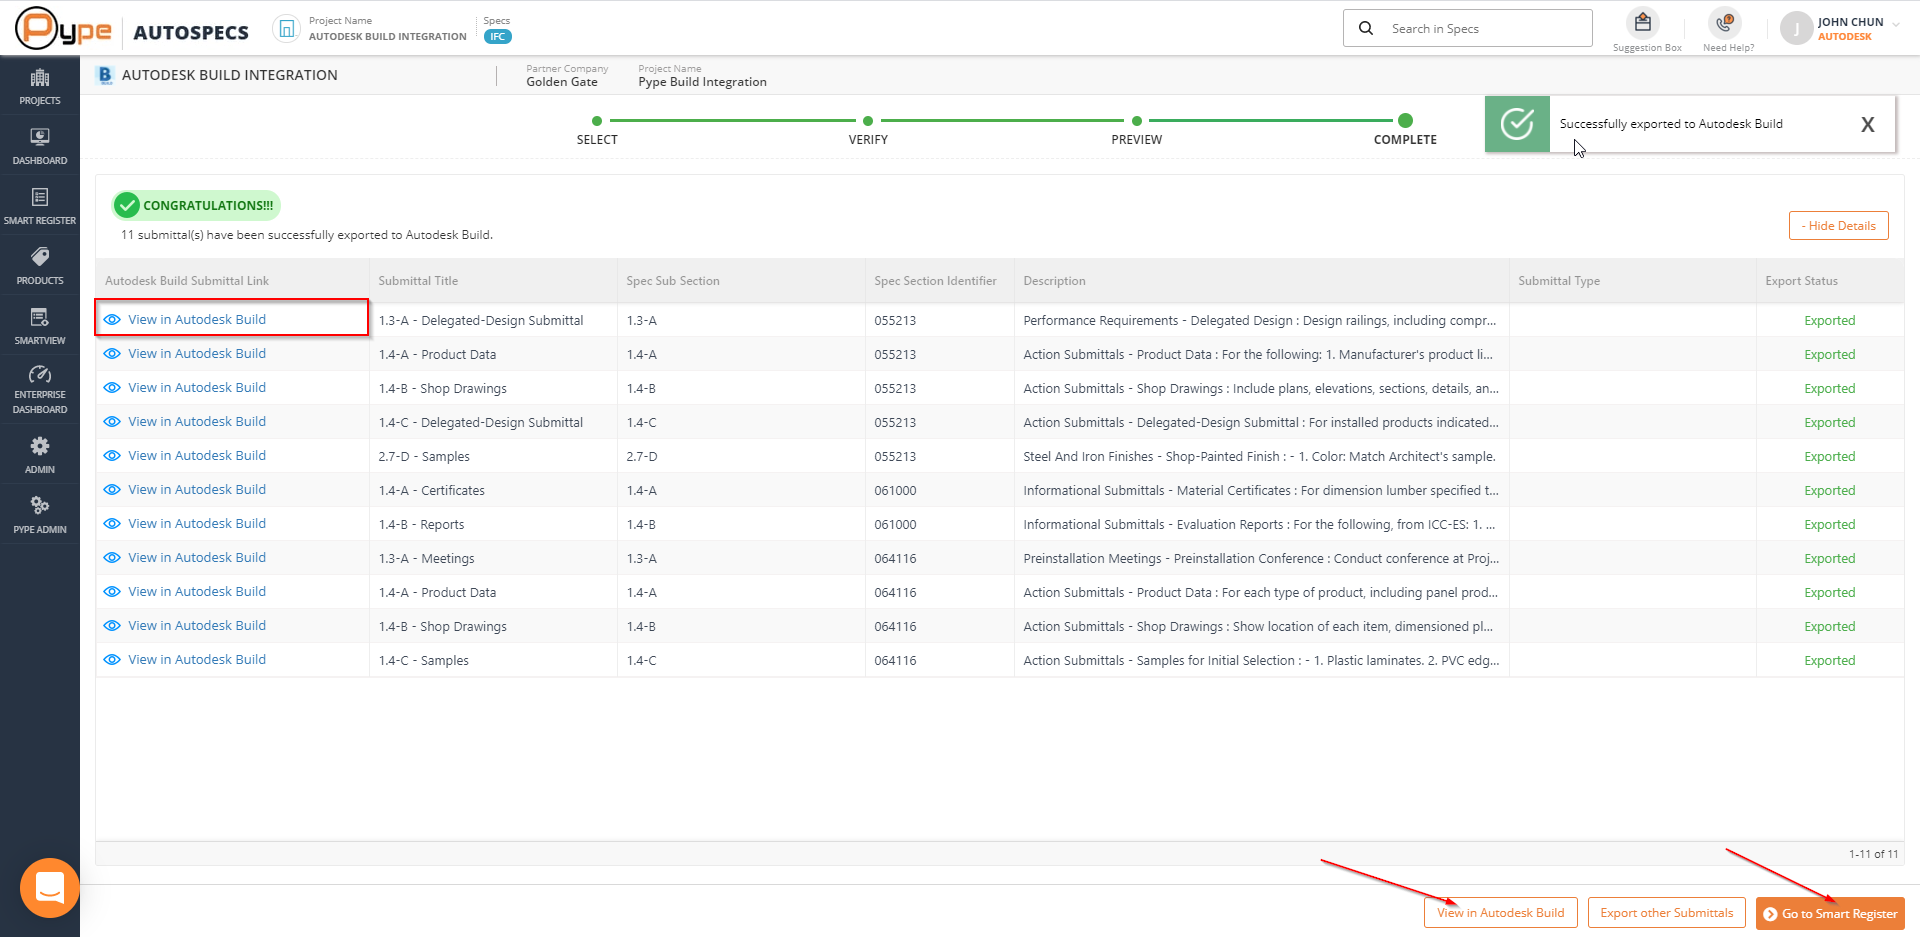Click the Pype logo
The height and width of the screenshot is (937, 1920).
[x=64, y=28]
